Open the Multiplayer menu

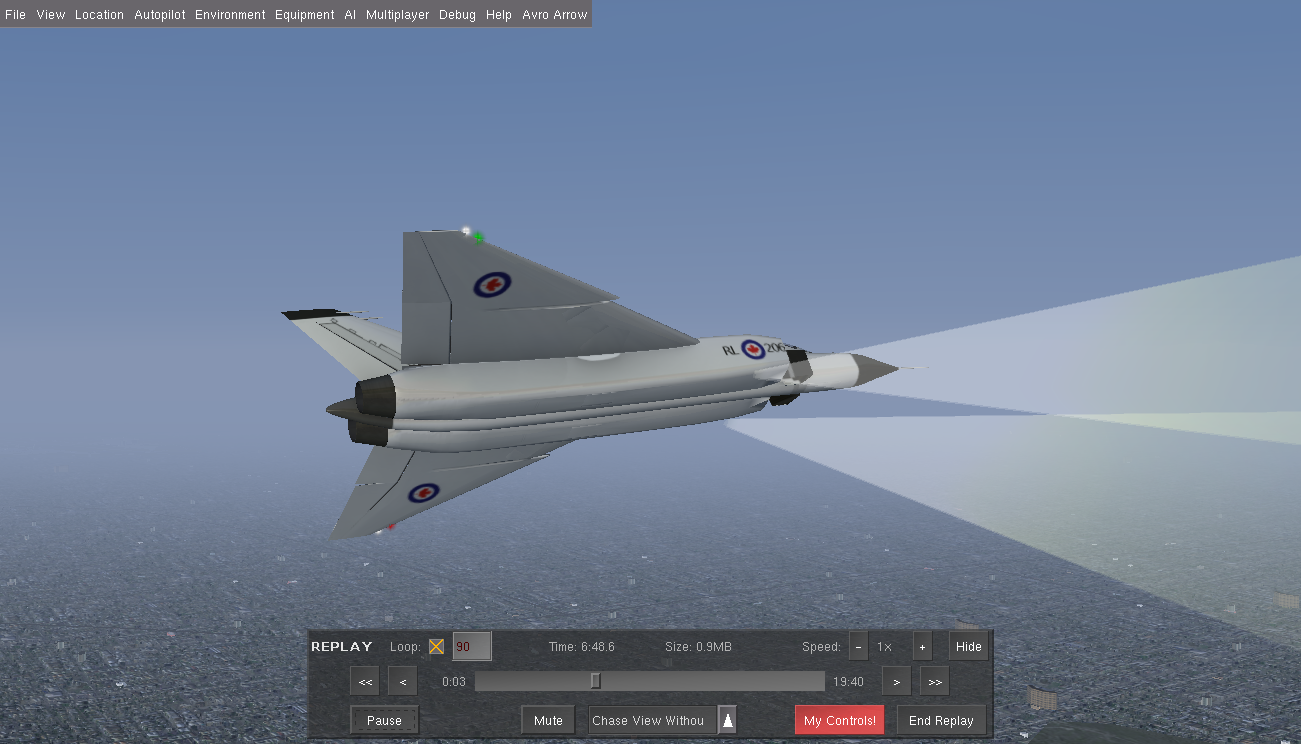tap(397, 15)
